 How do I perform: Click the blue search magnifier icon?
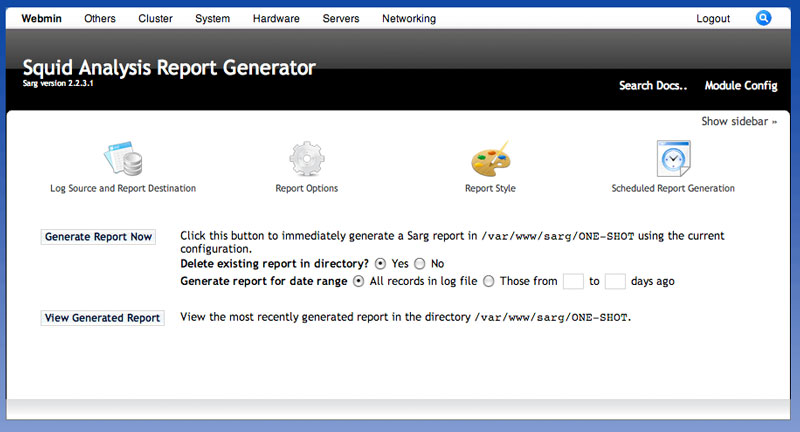tap(764, 18)
